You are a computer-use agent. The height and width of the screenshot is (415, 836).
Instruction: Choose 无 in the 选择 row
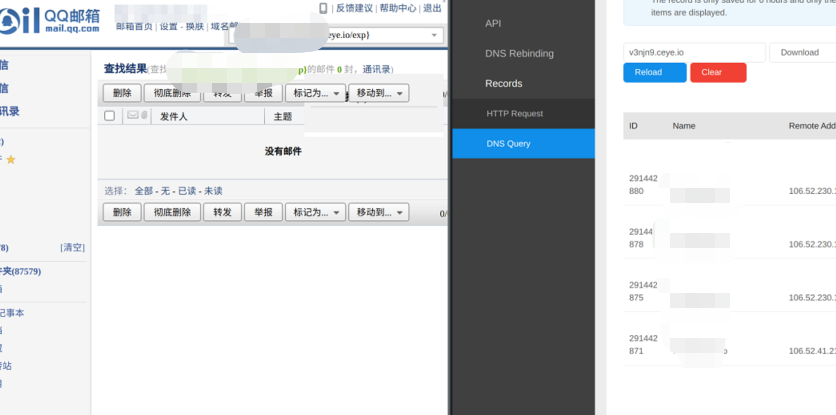pos(165,191)
